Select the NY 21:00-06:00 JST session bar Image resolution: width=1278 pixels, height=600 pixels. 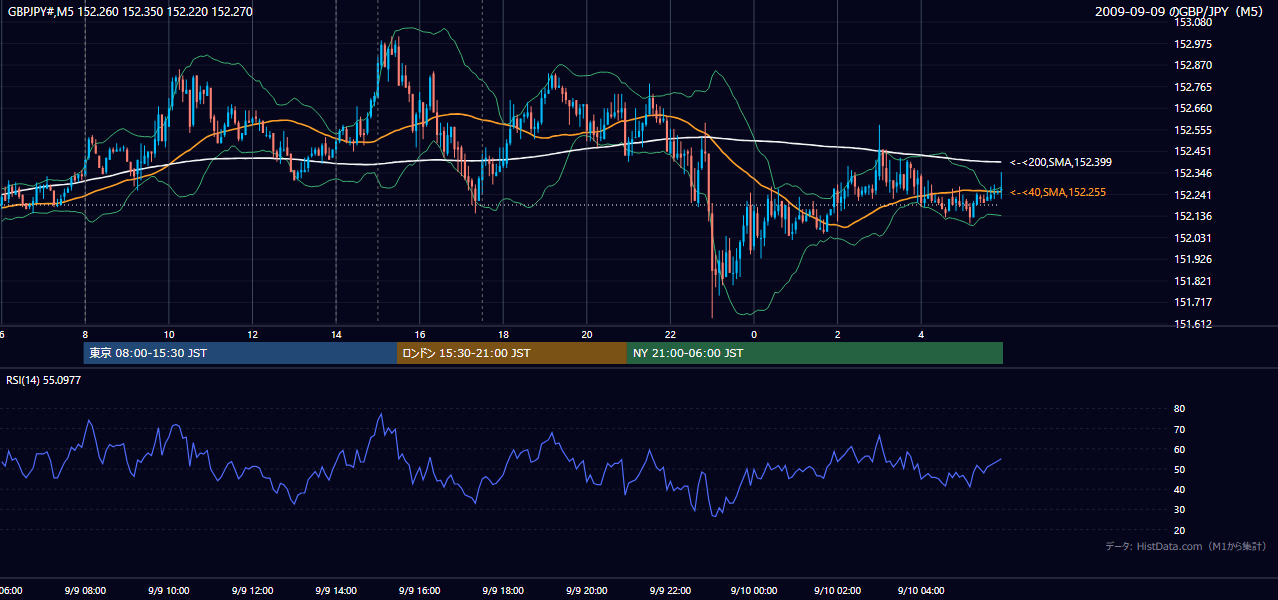[815, 353]
